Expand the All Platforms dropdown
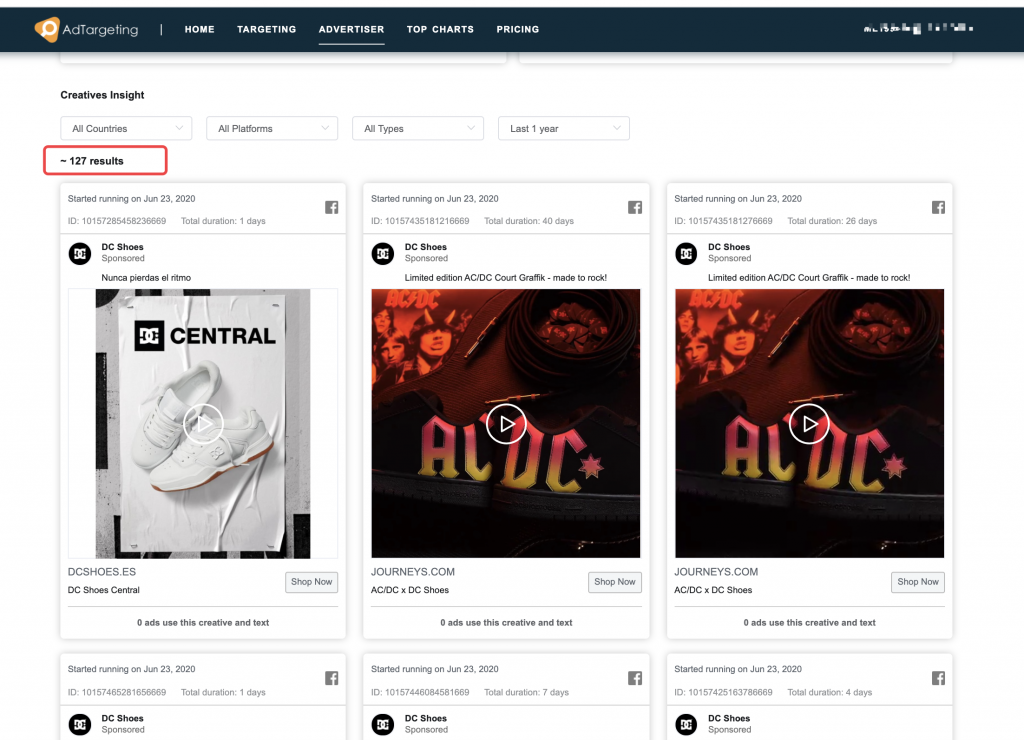This screenshot has height=740, width=1024. click(x=272, y=128)
